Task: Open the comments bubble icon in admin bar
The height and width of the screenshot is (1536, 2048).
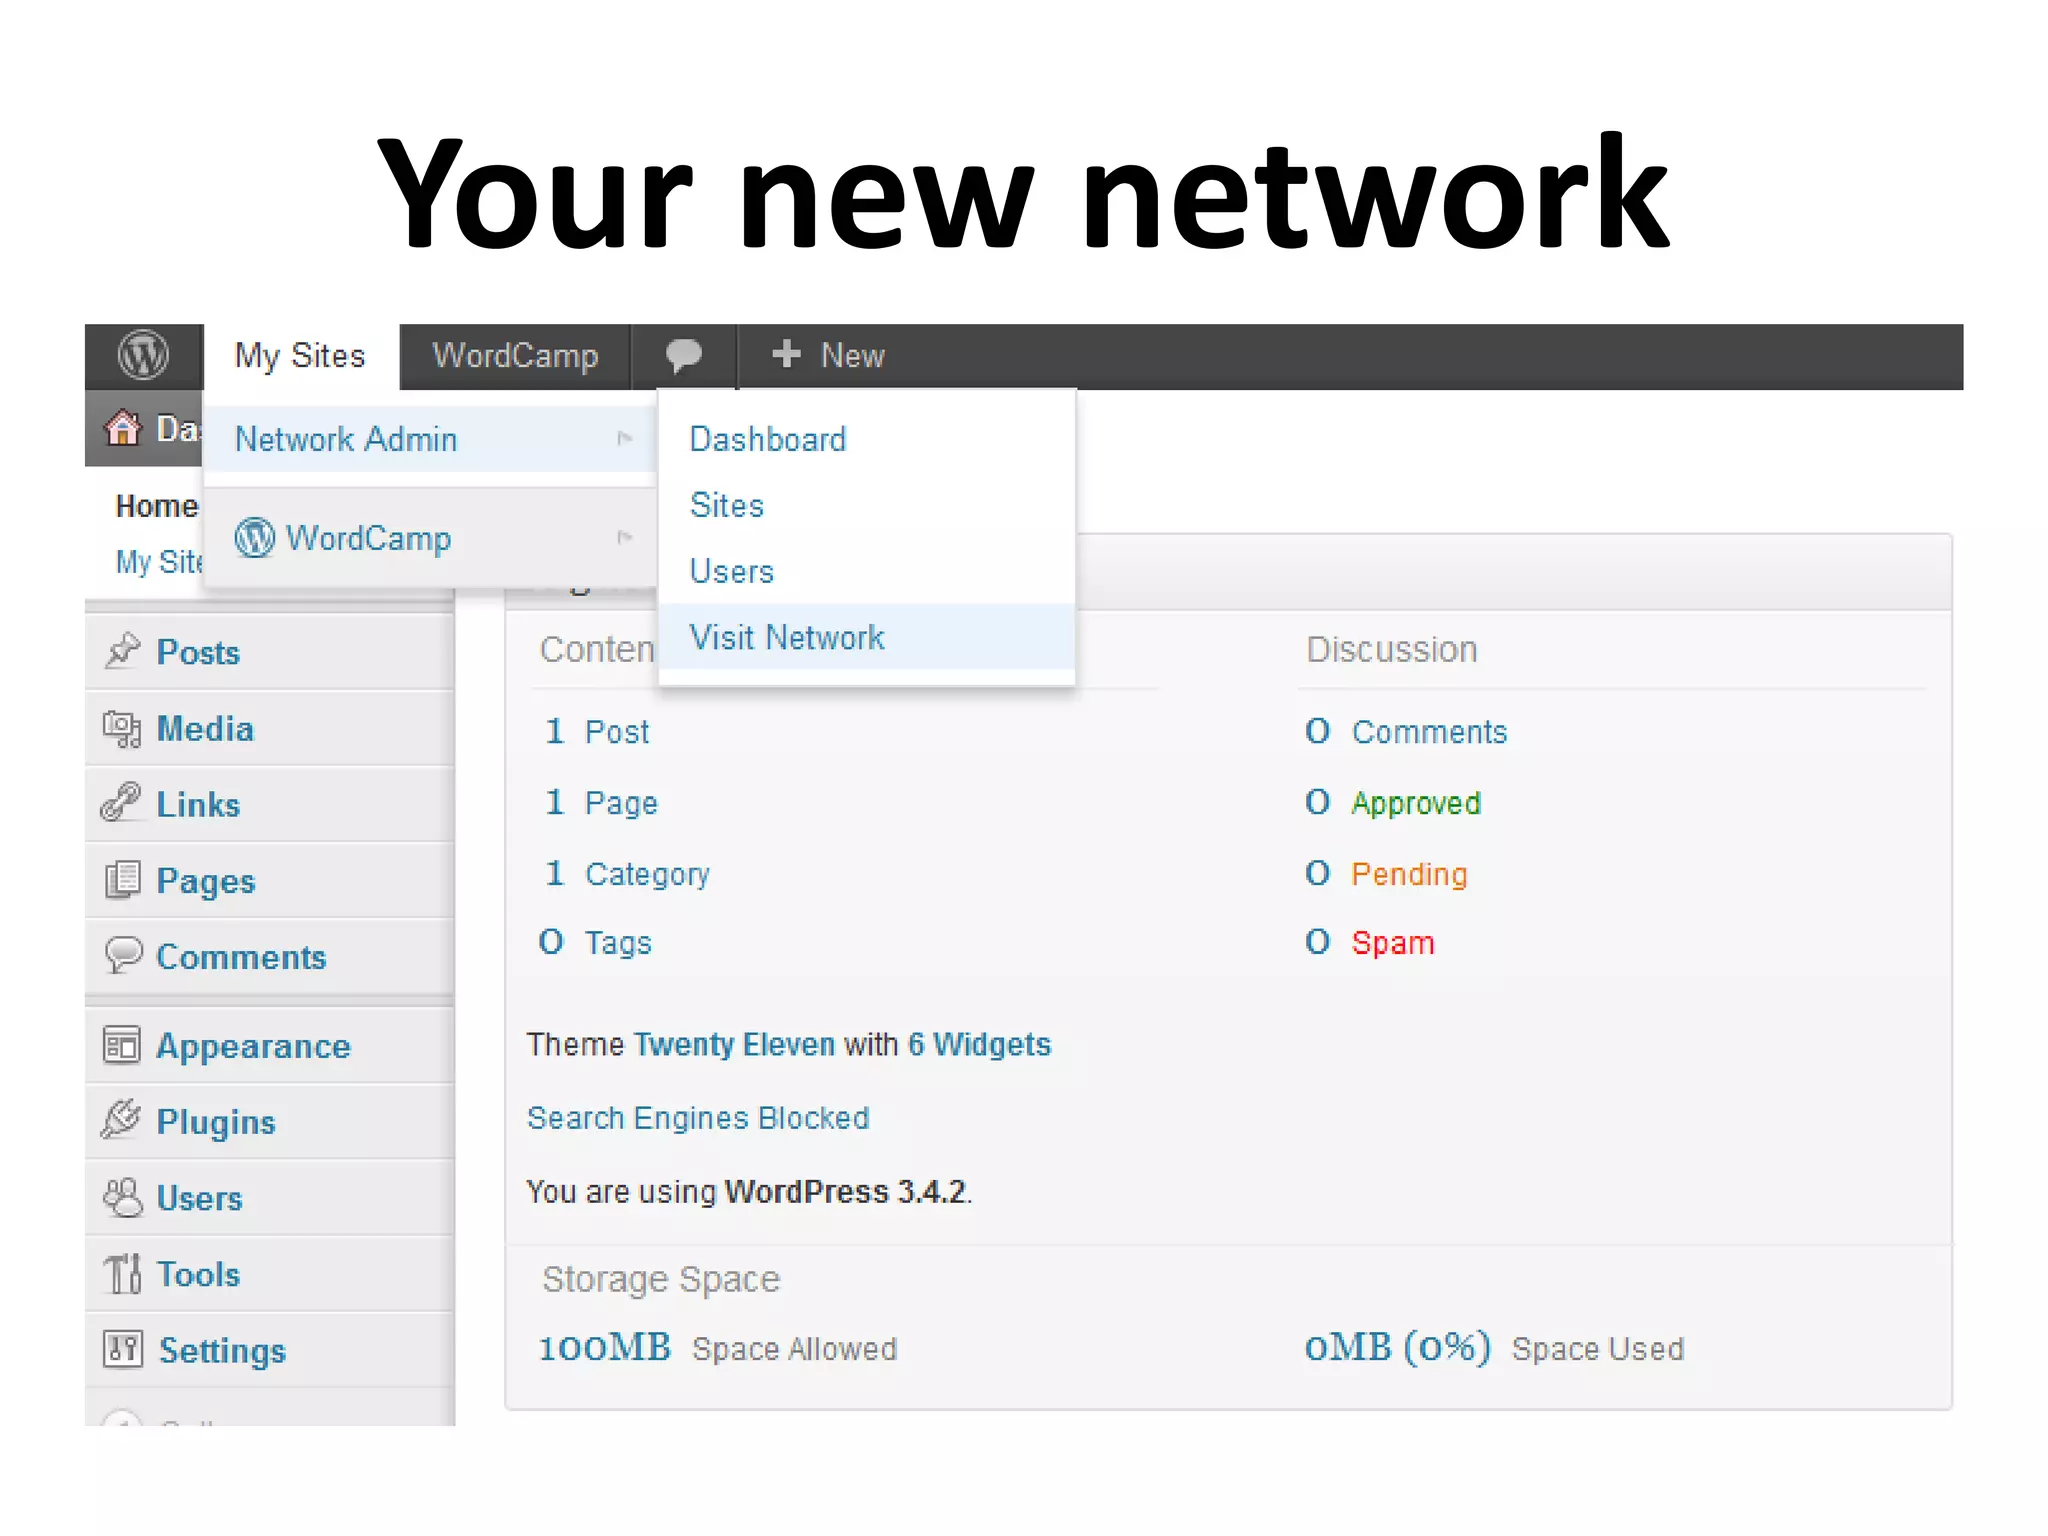Action: (x=684, y=355)
